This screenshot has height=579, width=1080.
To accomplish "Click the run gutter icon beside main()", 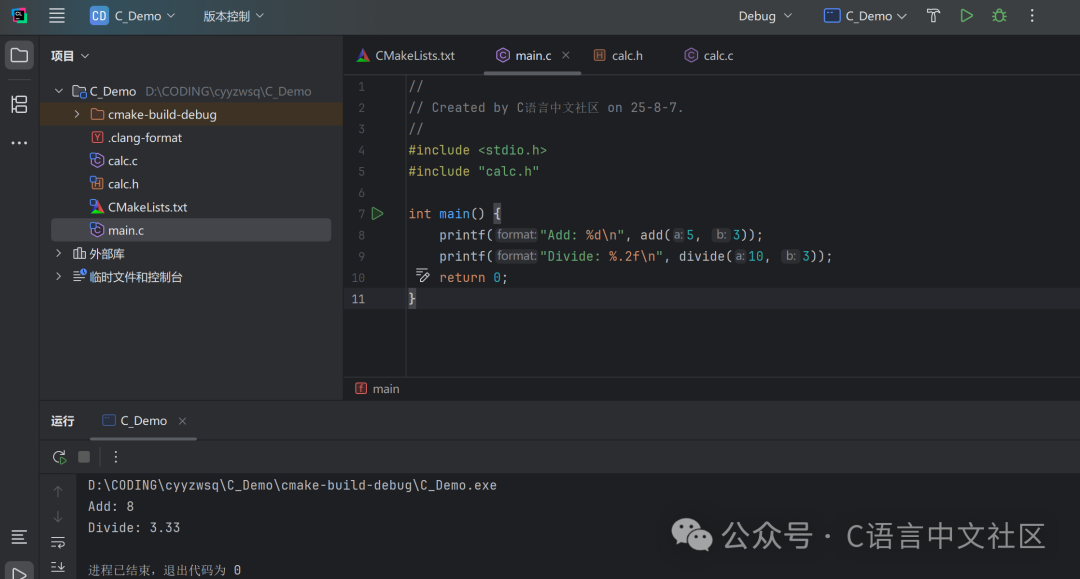I will [377, 213].
